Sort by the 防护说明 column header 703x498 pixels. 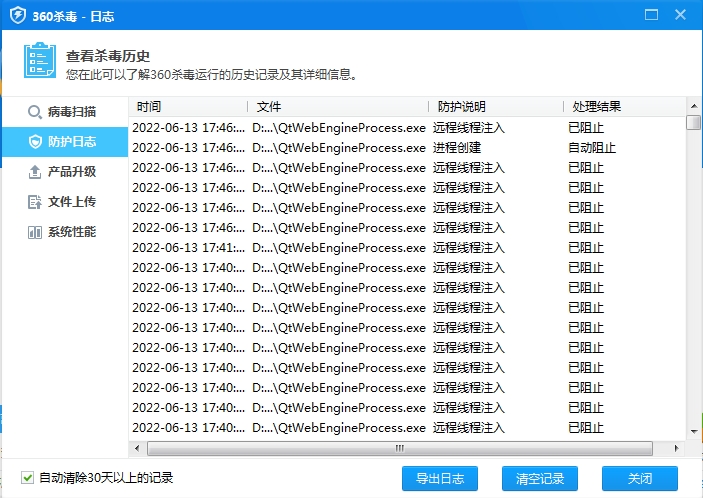coord(496,107)
